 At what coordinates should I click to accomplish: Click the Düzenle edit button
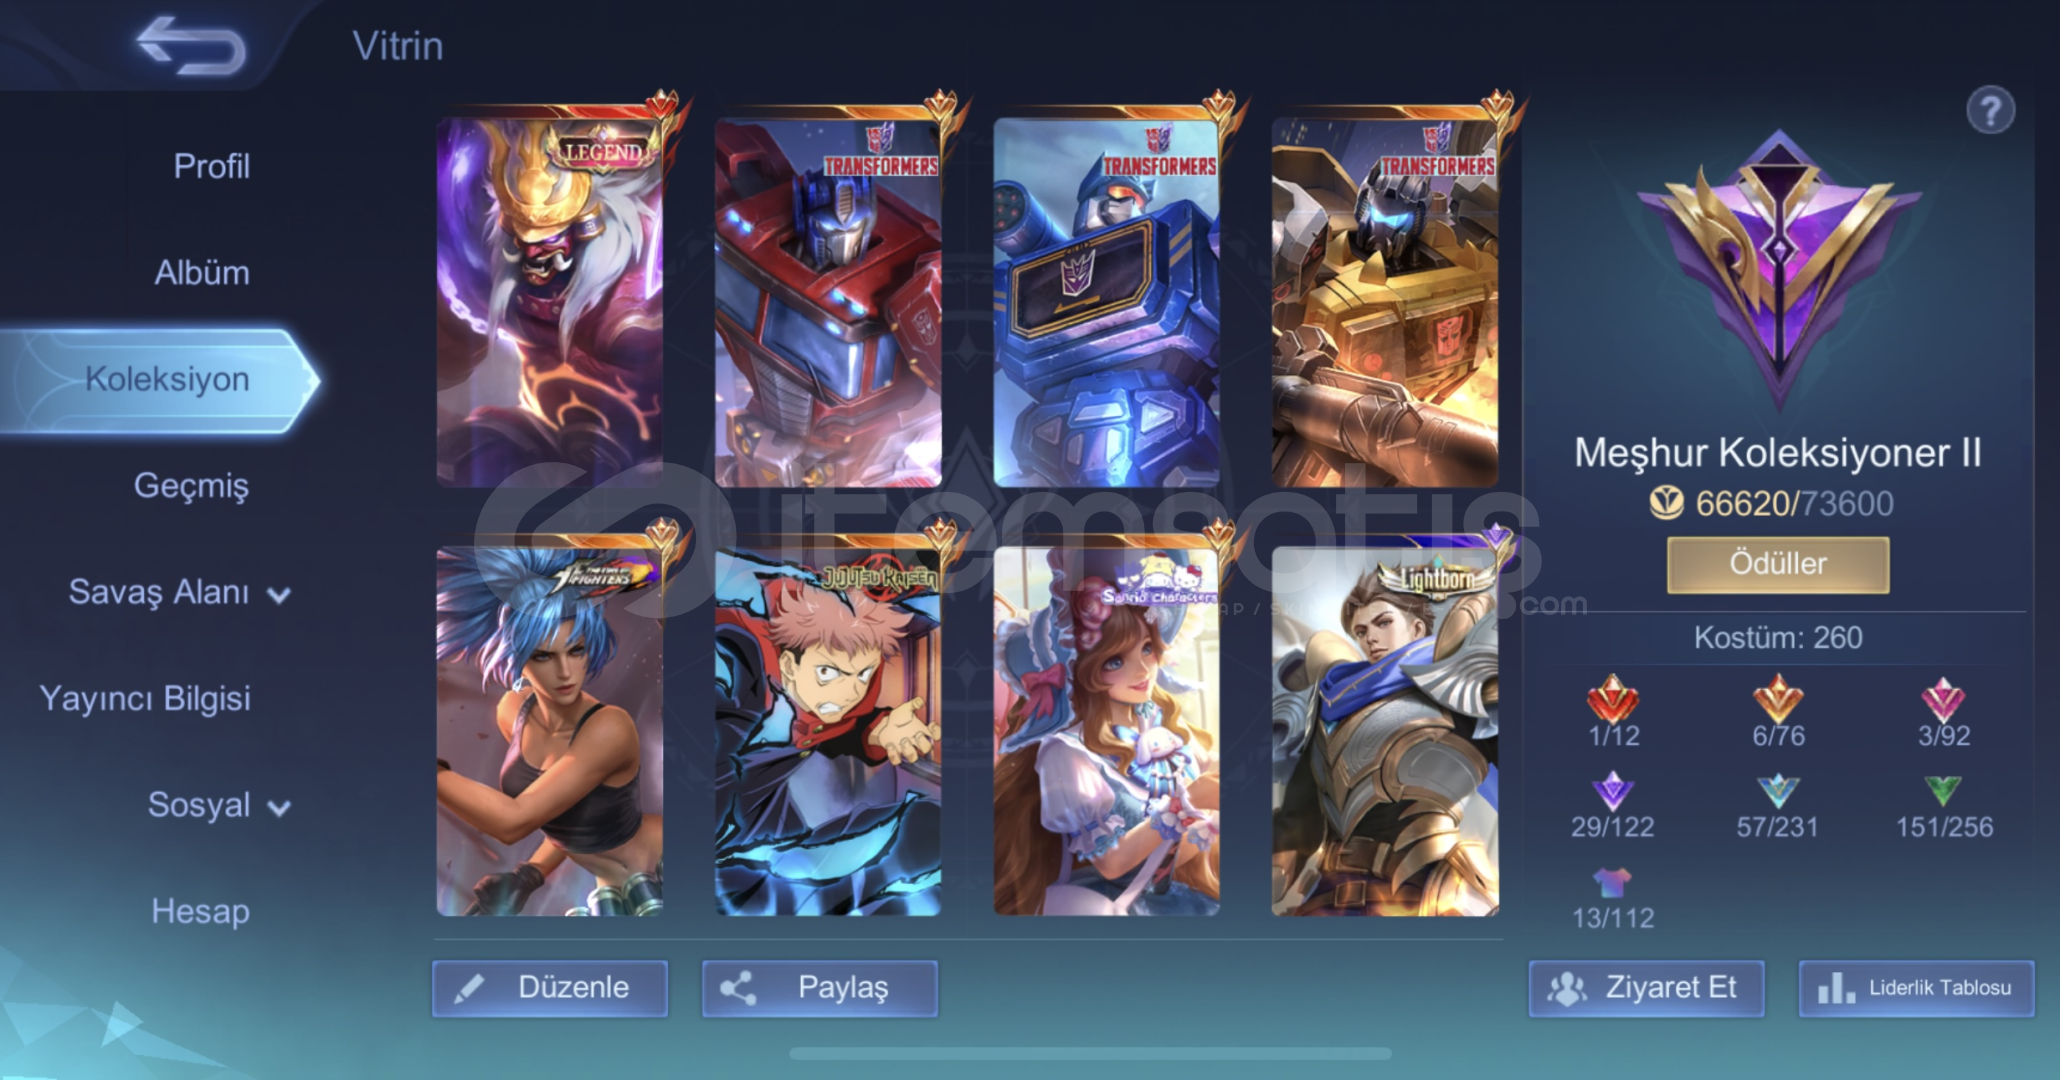click(550, 988)
